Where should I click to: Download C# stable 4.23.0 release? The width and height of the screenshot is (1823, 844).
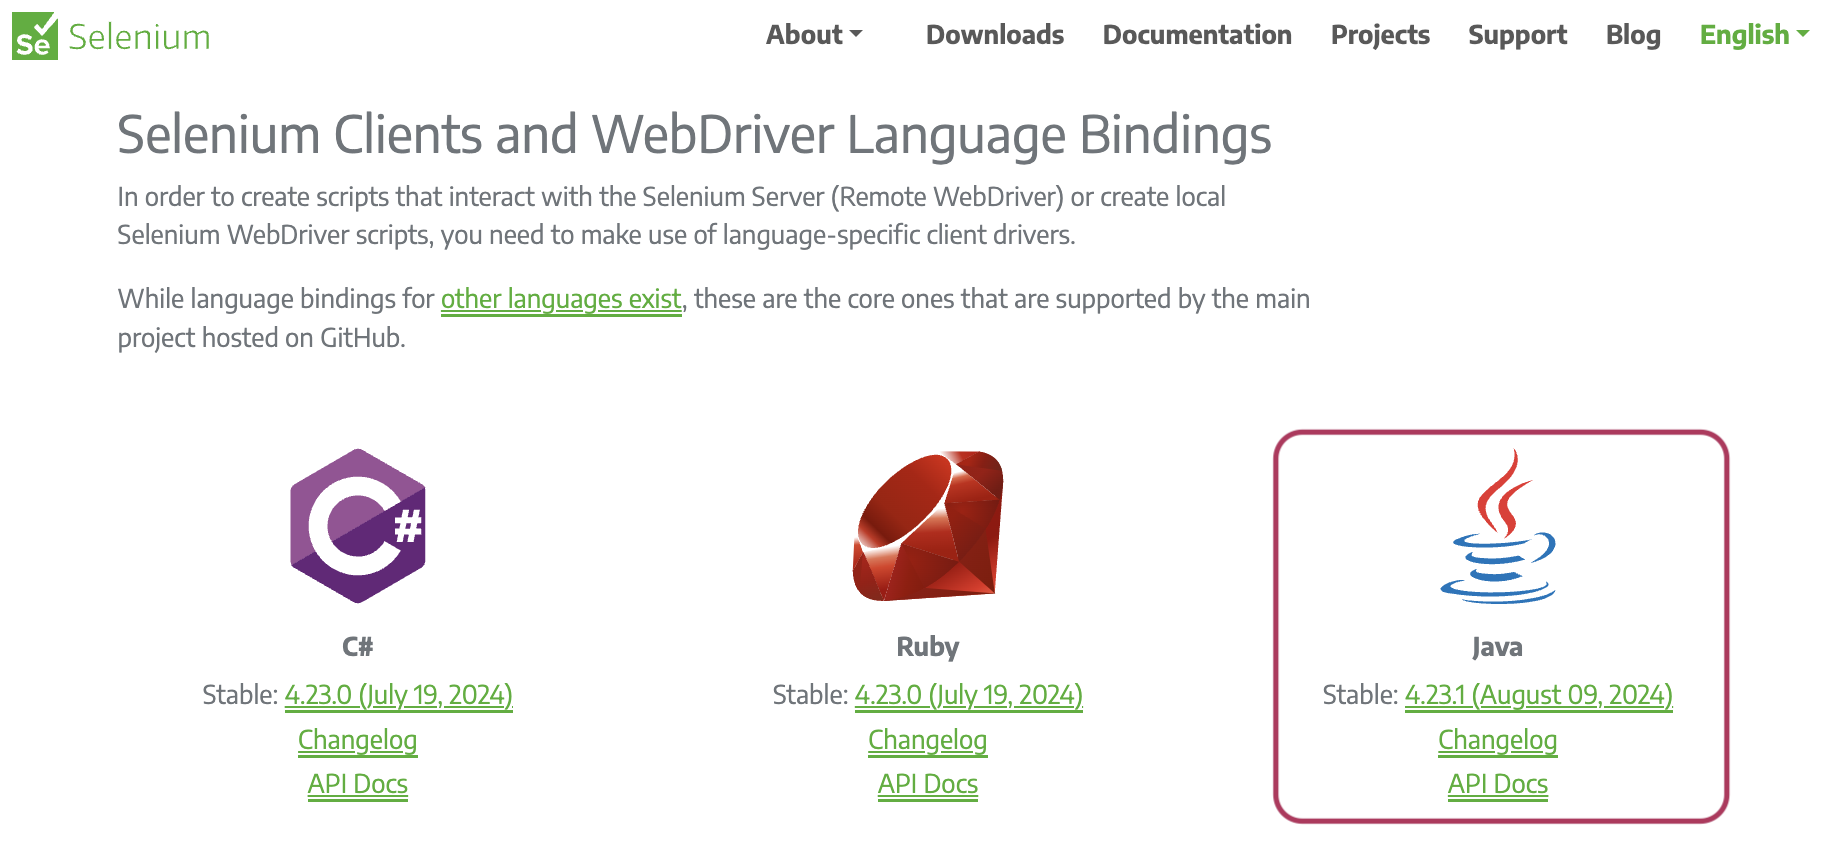point(398,695)
